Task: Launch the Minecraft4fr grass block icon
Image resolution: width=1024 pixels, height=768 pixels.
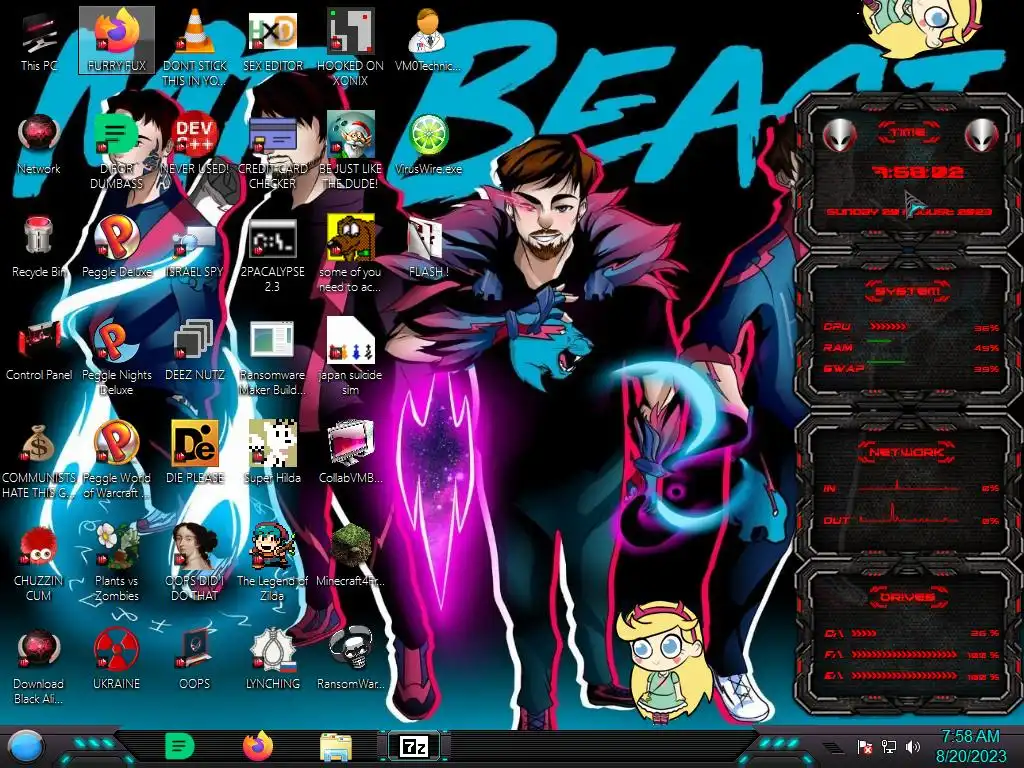Action: (x=351, y=556)
